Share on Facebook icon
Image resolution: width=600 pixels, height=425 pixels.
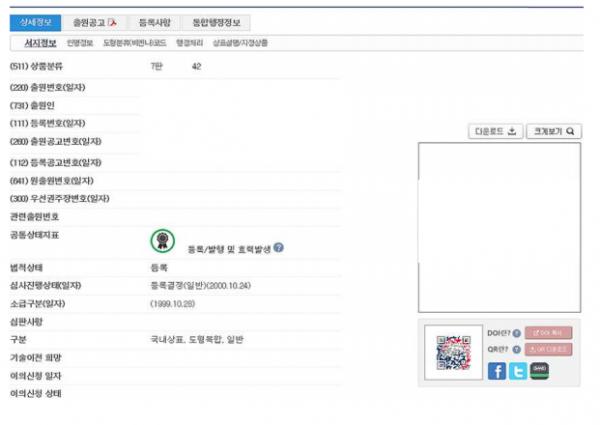497,371
